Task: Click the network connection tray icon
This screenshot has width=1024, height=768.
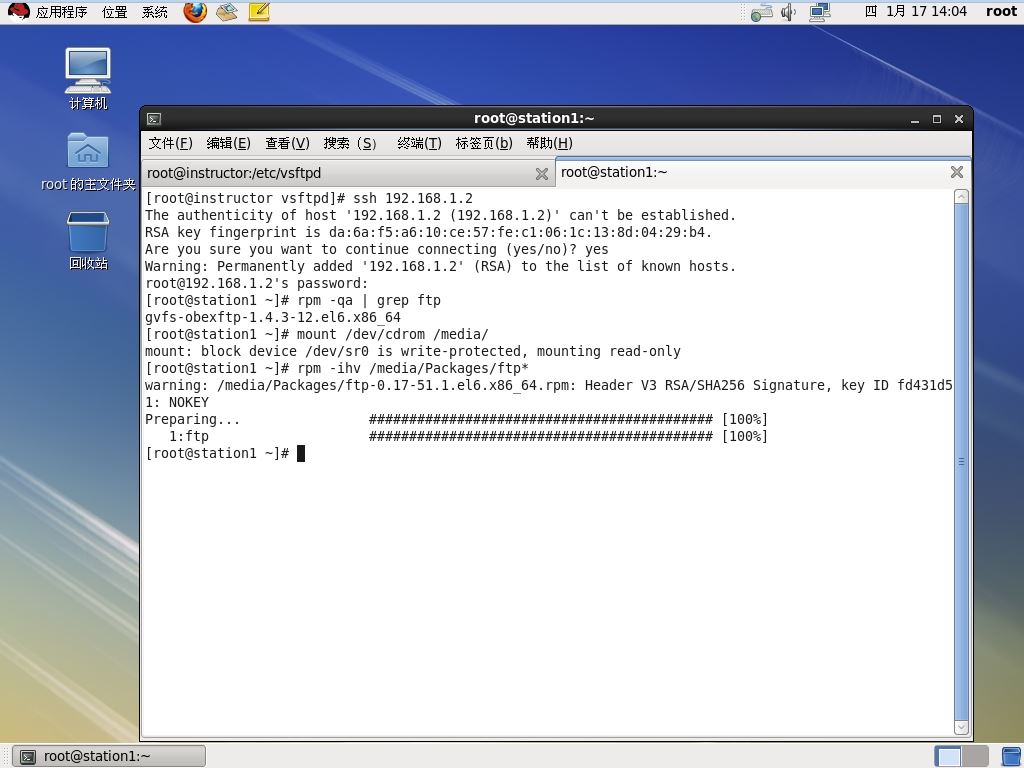Action: click(820, 12)
